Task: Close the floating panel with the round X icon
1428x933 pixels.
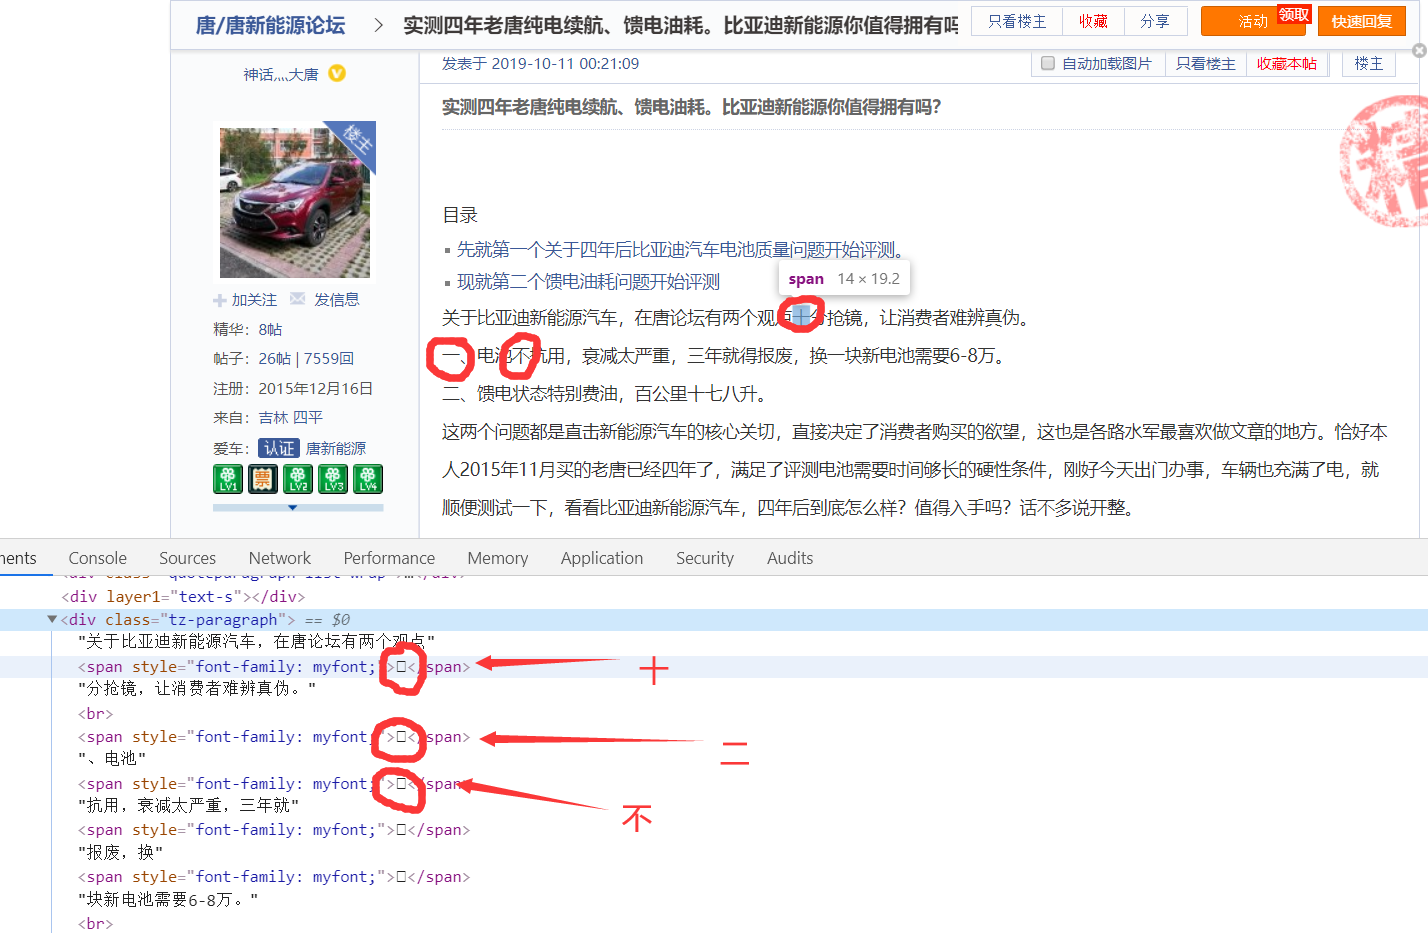Action: (x=1419, y=50)
